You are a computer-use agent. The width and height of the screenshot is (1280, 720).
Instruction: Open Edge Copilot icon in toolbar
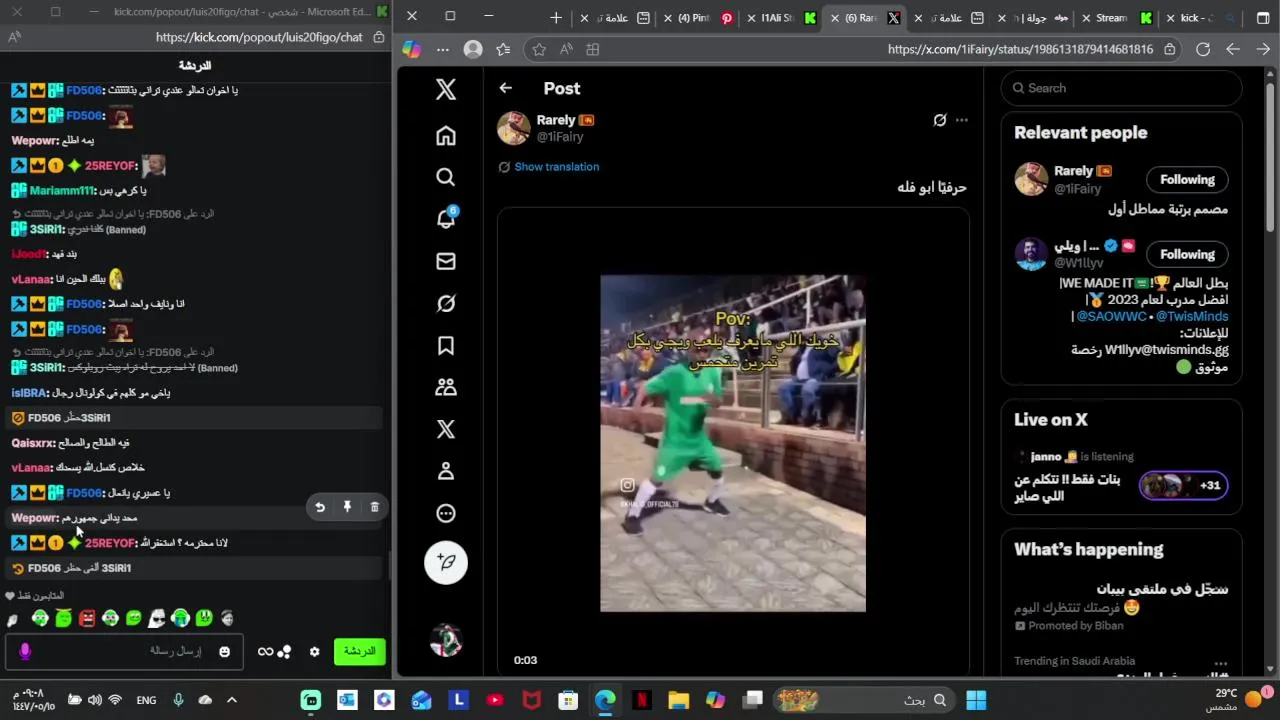(411, 49)
